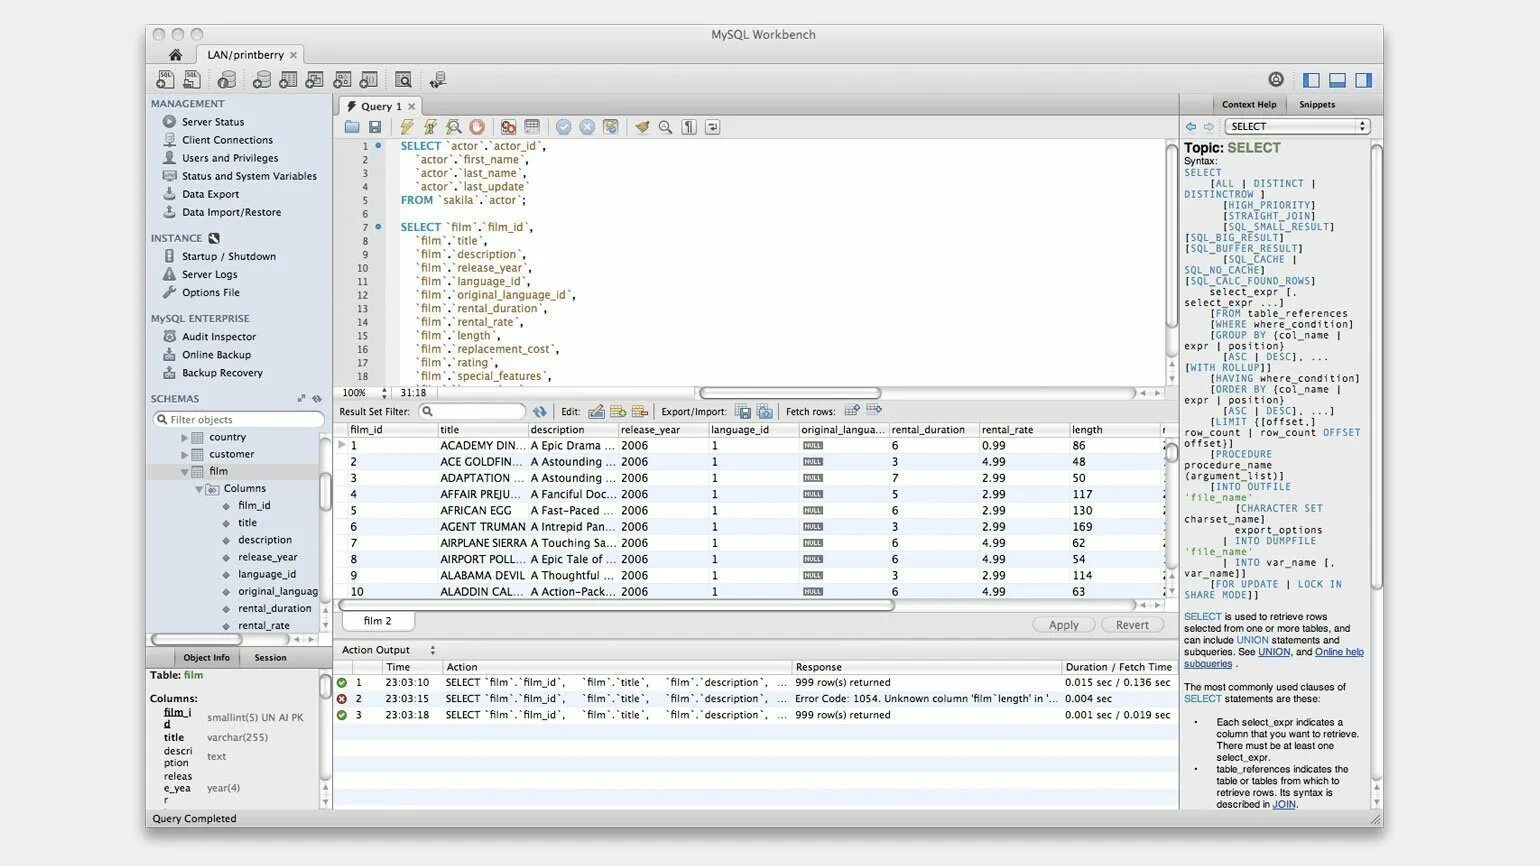The width and height of the screenshot is (1540, 866).
Task: Open the find magnifier in the query toolbar
Action: coord(665,127)
